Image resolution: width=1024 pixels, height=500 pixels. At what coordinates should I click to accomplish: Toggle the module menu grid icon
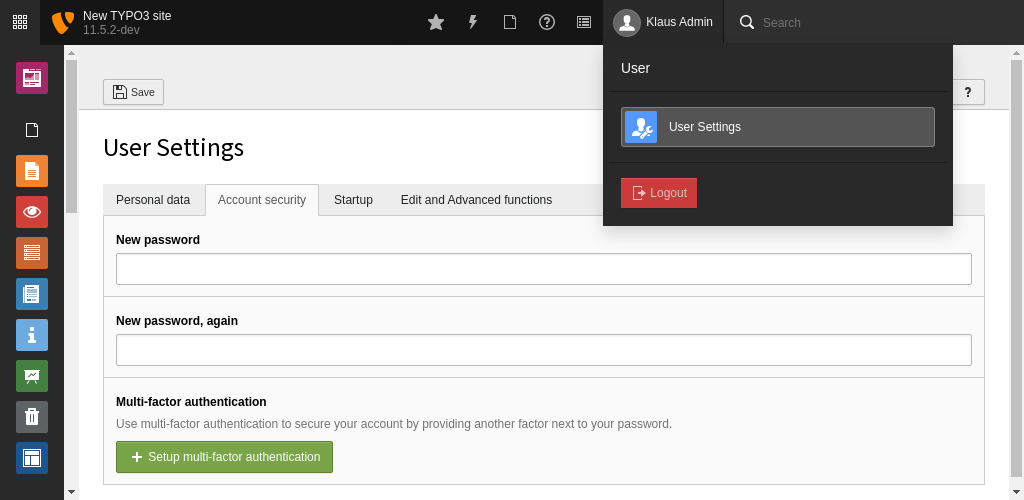pos(20,22)
